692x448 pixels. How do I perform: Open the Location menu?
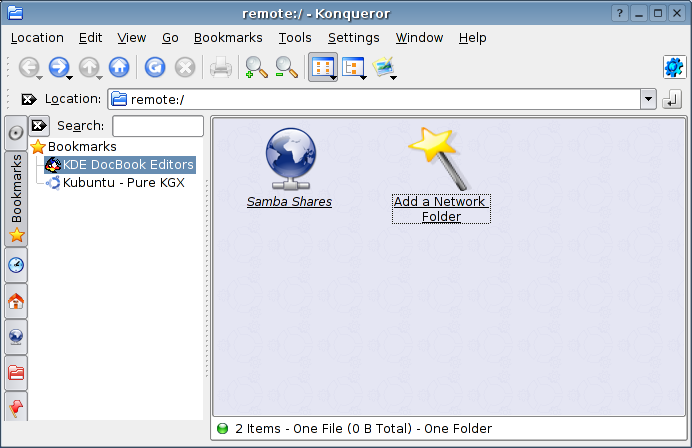click(37, 38)
